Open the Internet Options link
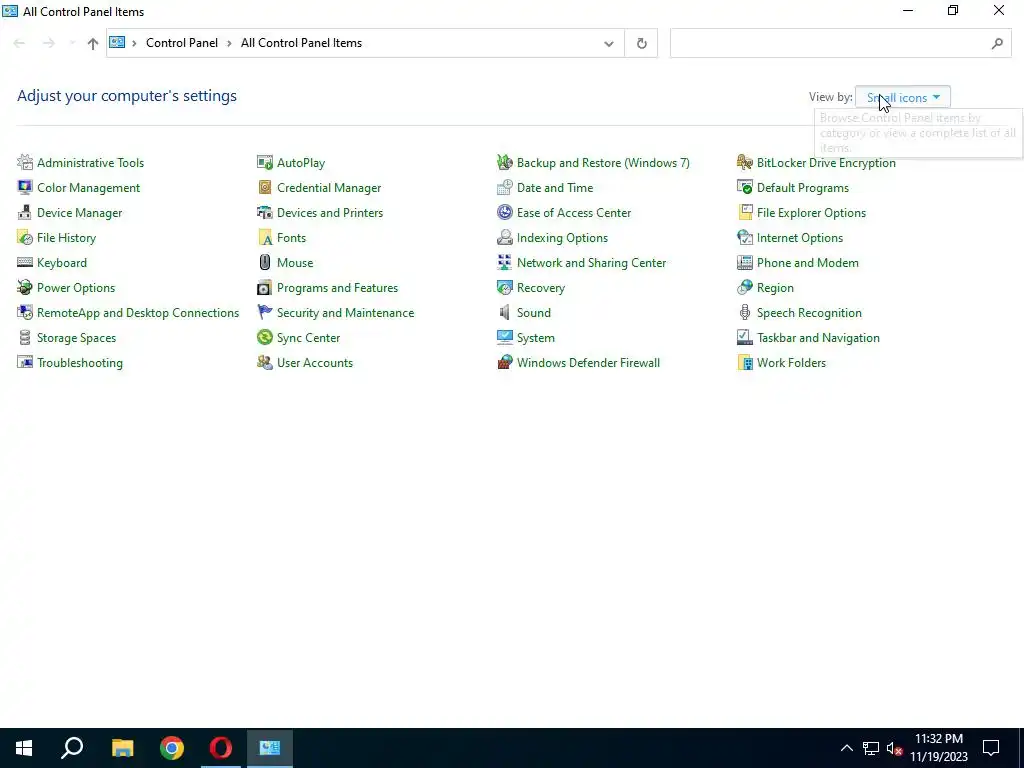This screenshot has width=1024, height=768. click(799, 238)
